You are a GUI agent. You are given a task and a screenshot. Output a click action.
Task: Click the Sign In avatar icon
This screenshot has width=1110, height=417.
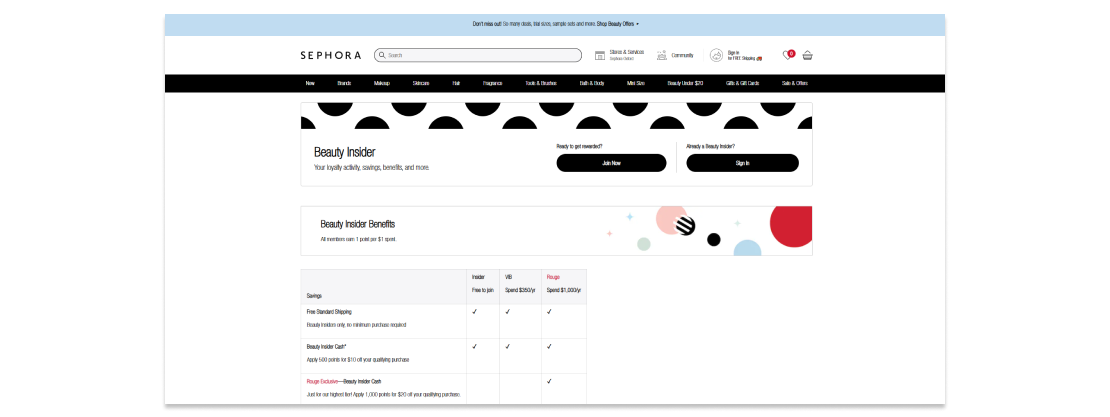(716, 55)
